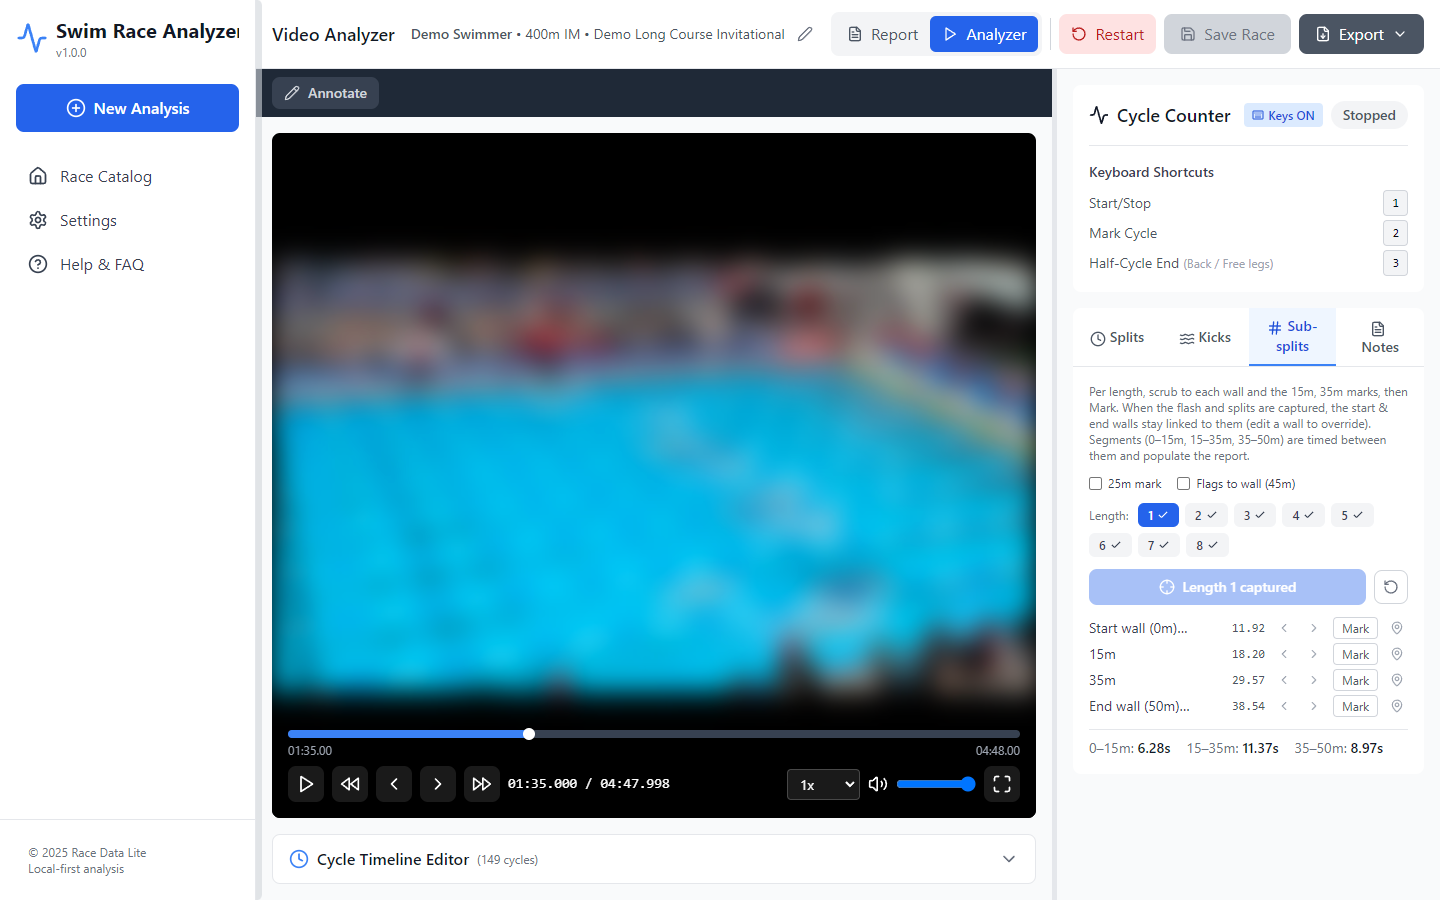Play the race video

pyautogui.click(x=306, y=784)
